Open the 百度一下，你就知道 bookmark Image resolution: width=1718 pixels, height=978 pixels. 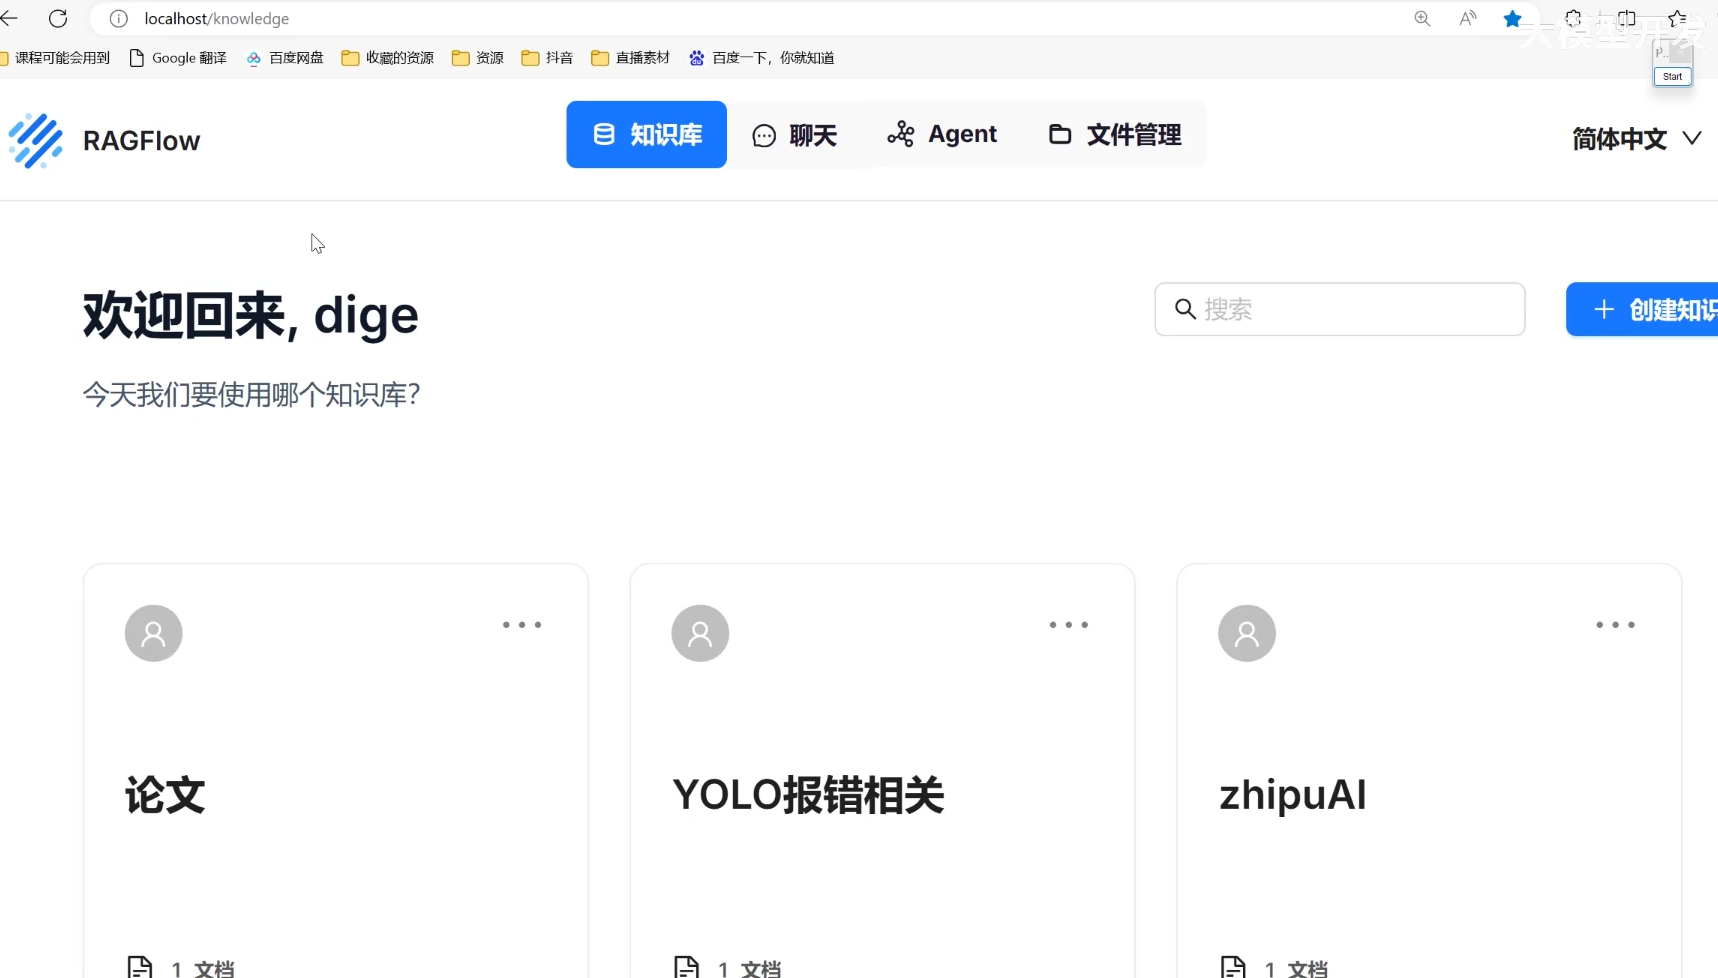pos(761,58)
